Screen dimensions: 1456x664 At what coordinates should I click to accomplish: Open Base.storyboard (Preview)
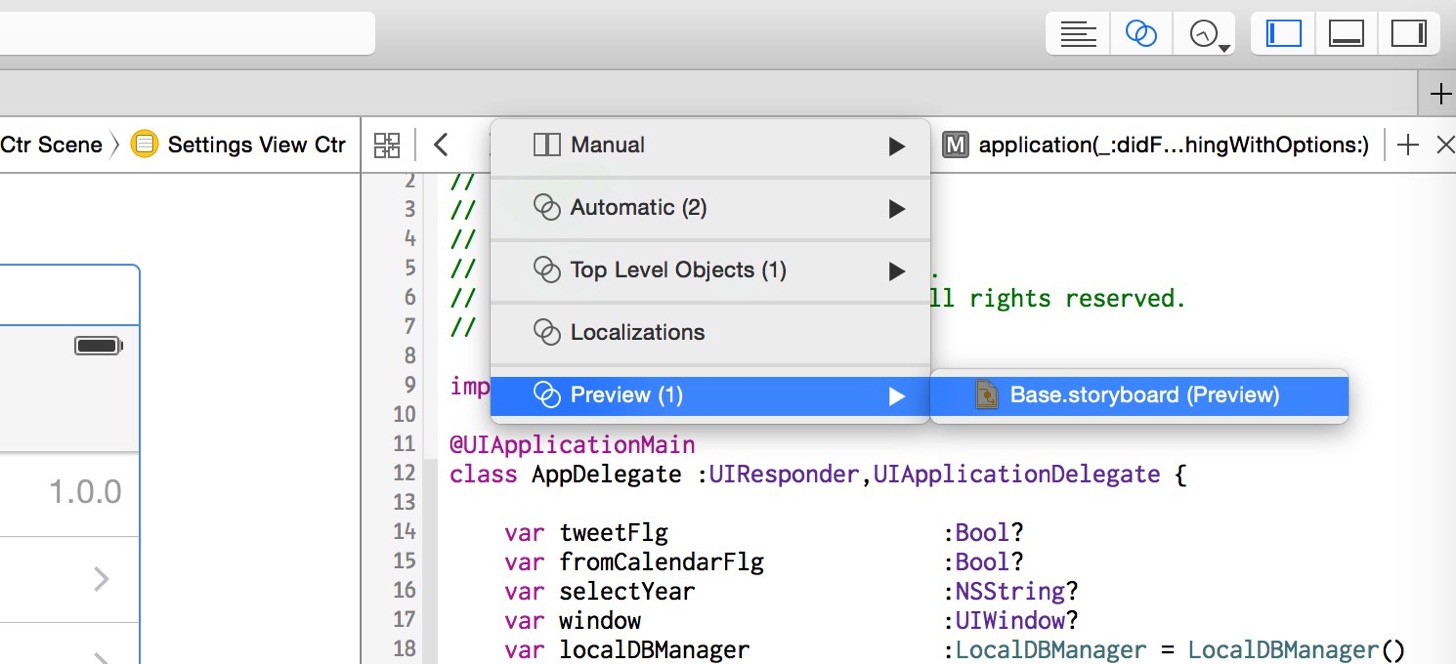[1140, 395]
